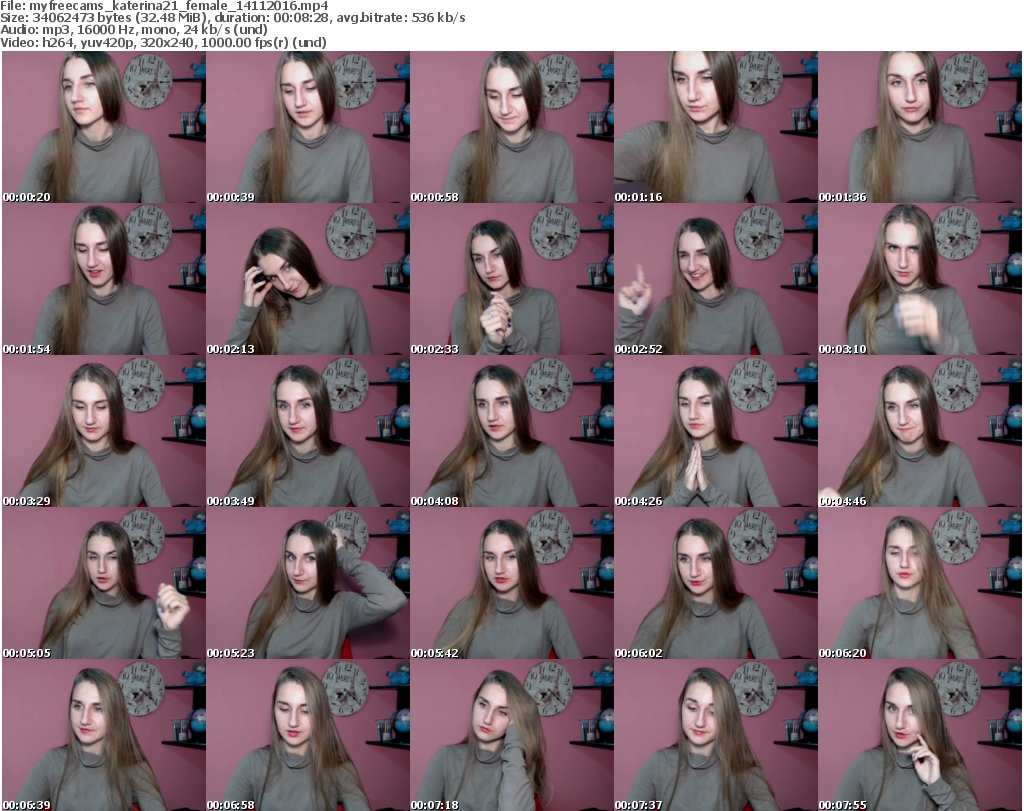
Task: Pick the thumbnail stamped 00:02:13
Action: tap(308, 279)
